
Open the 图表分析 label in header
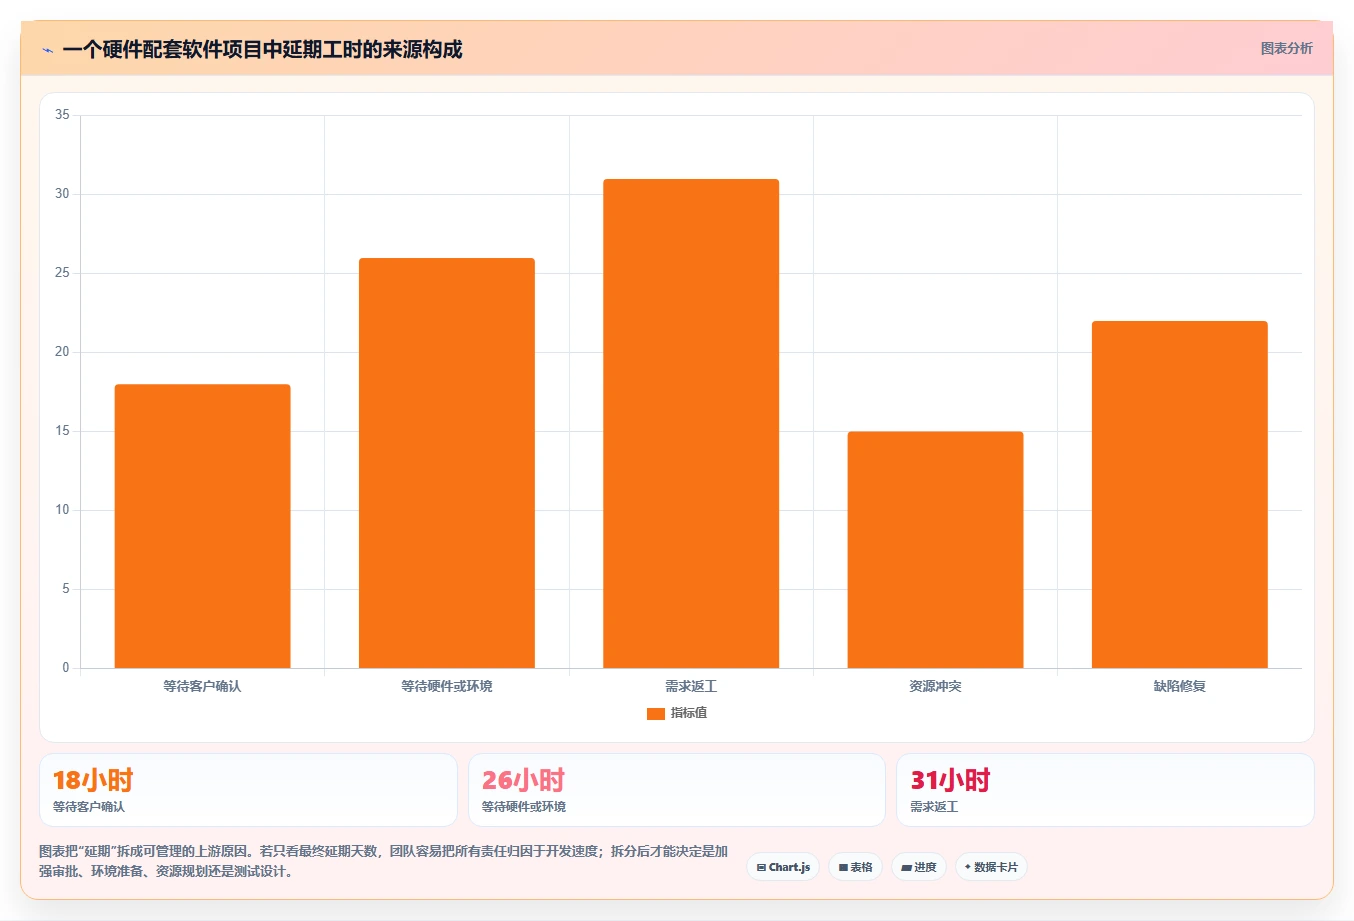(x=1286, y=48)
